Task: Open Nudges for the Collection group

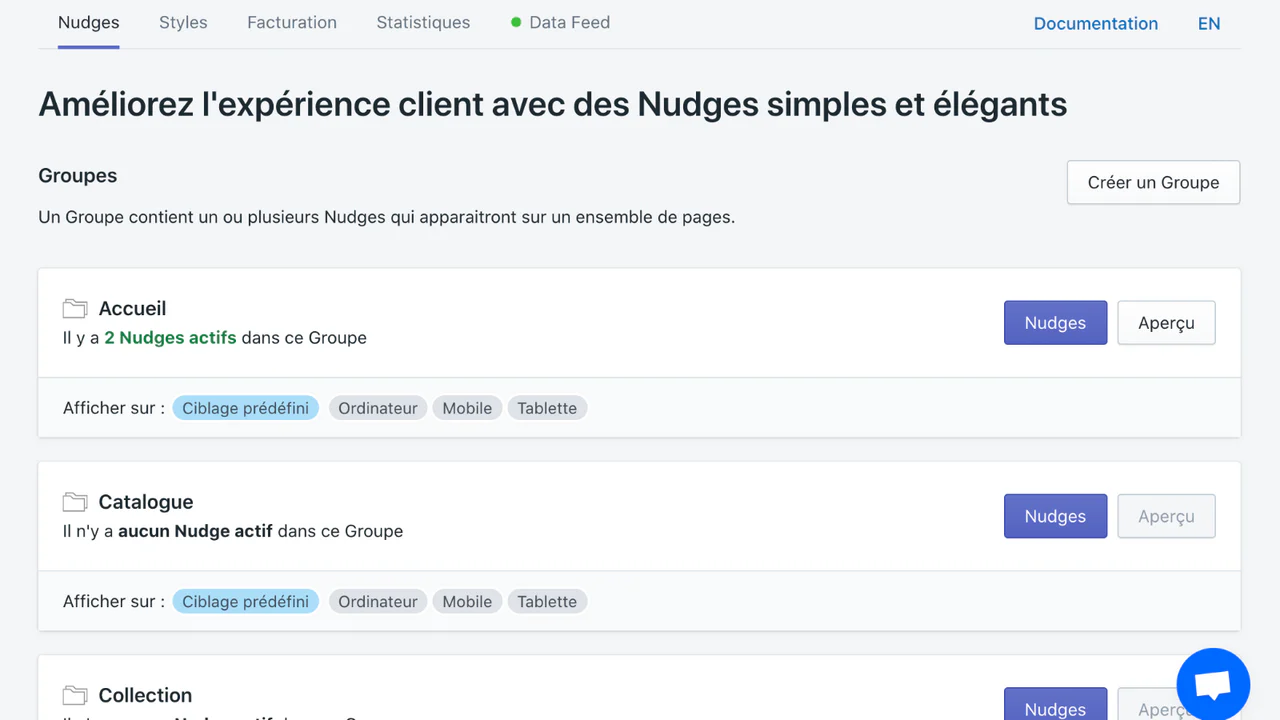Action: (x=1055, y=706)
